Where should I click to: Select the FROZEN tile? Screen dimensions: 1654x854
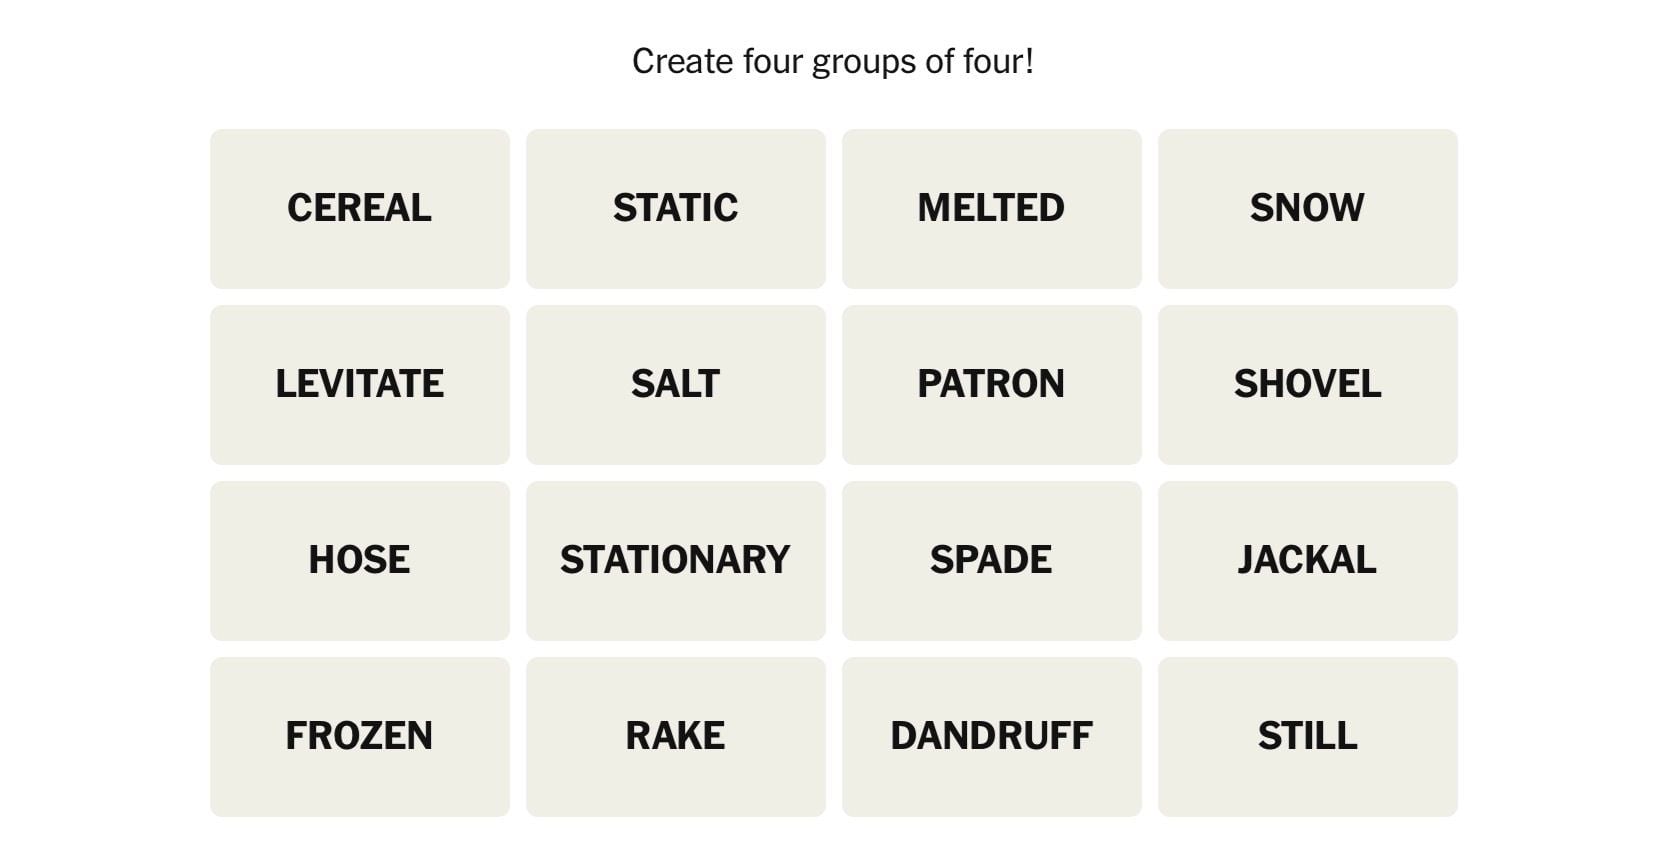[x=359, y=736]
